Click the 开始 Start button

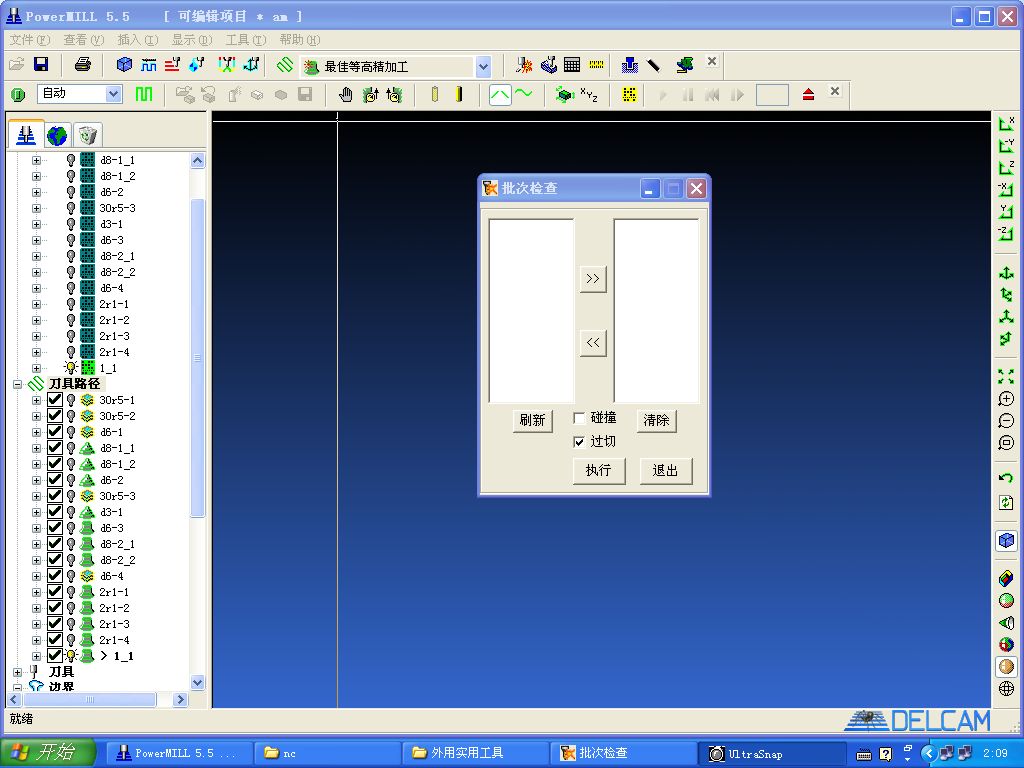[48, 753]
